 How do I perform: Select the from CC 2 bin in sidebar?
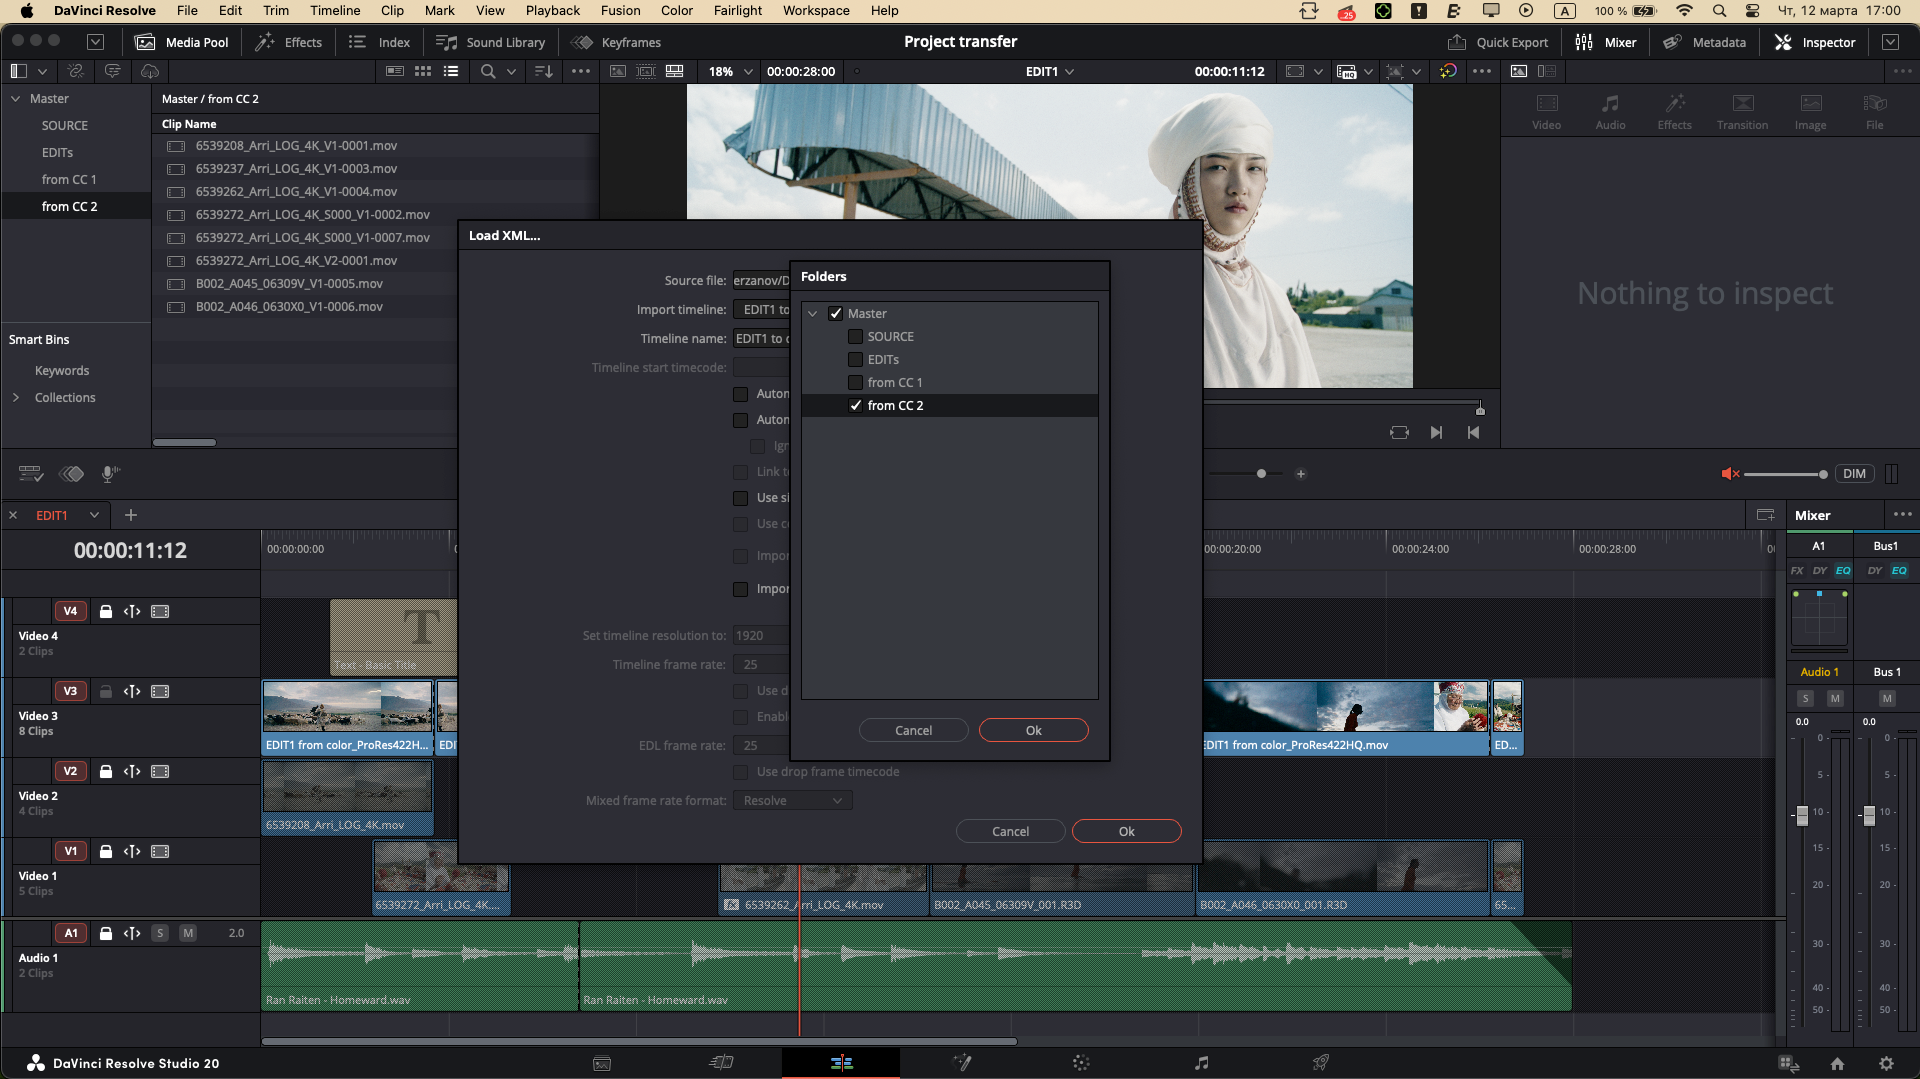pyautogui.click(x=69, y=206)
